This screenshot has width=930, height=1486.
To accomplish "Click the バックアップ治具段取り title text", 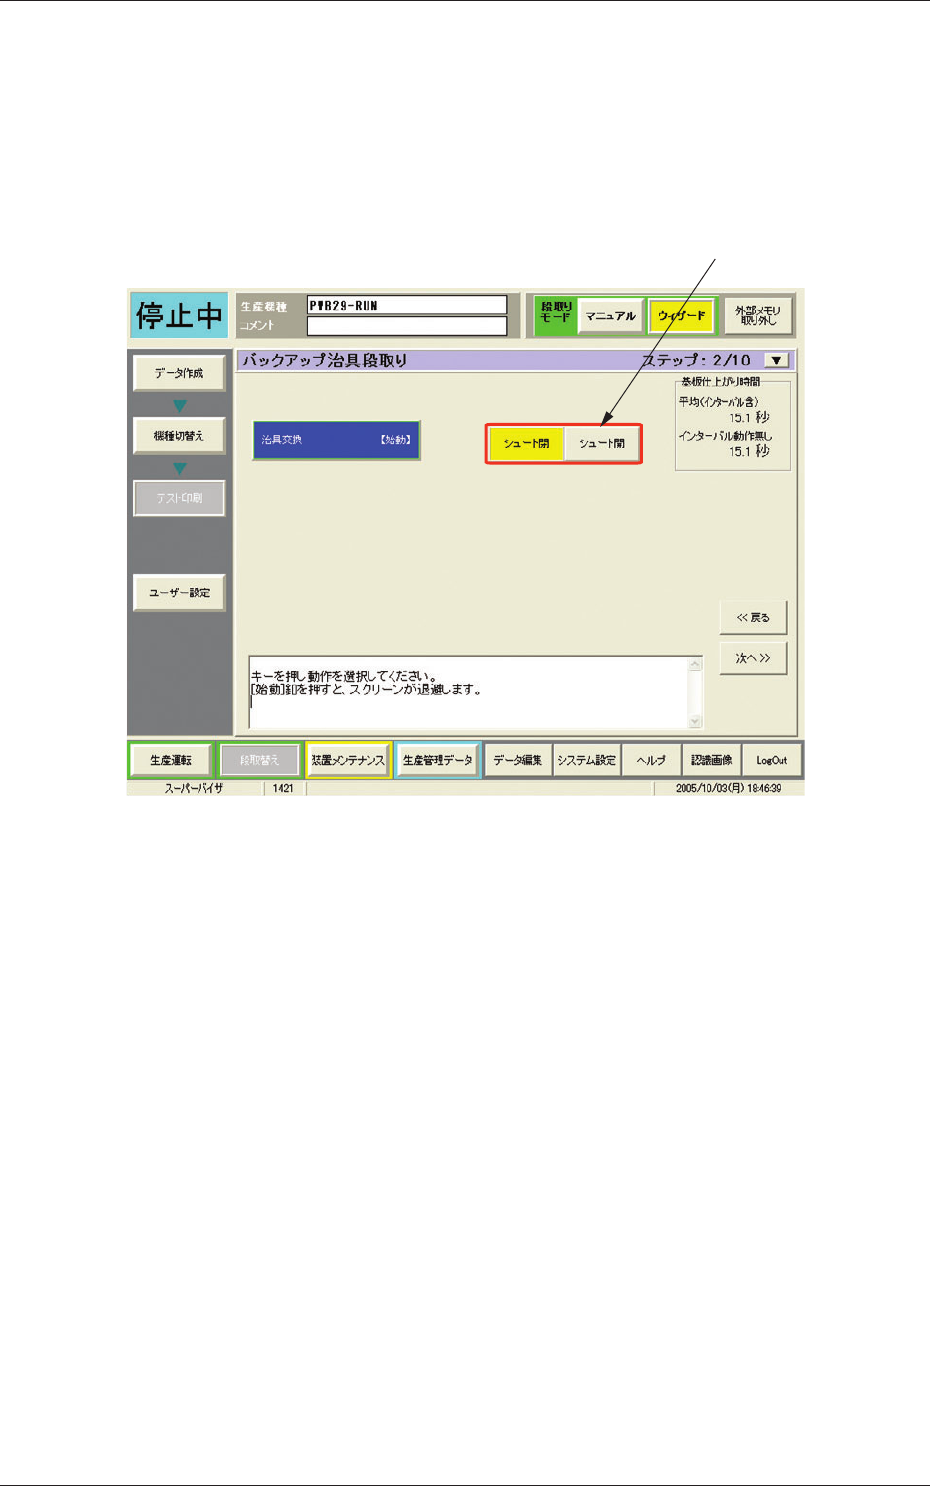I will [325, 360].
